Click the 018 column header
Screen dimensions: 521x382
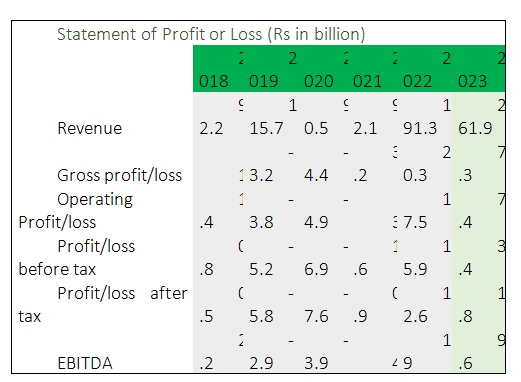coord(214,81)
